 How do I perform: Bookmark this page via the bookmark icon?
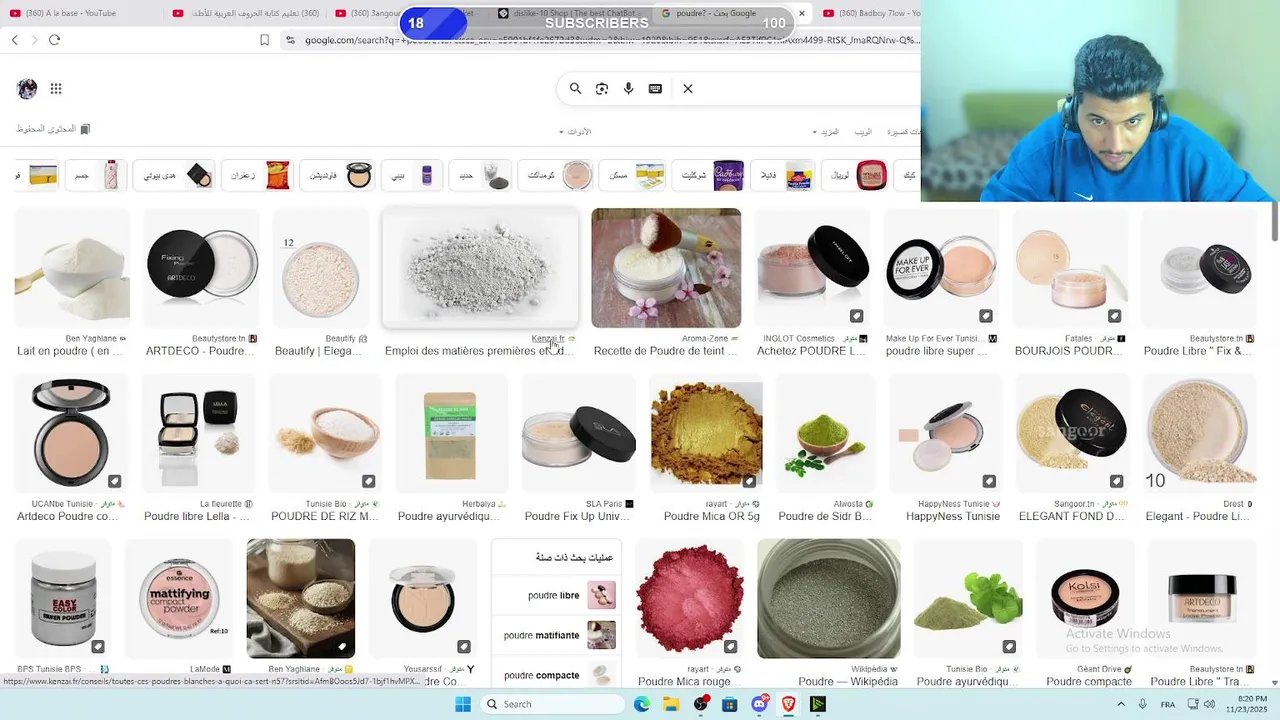pos(264,40)
